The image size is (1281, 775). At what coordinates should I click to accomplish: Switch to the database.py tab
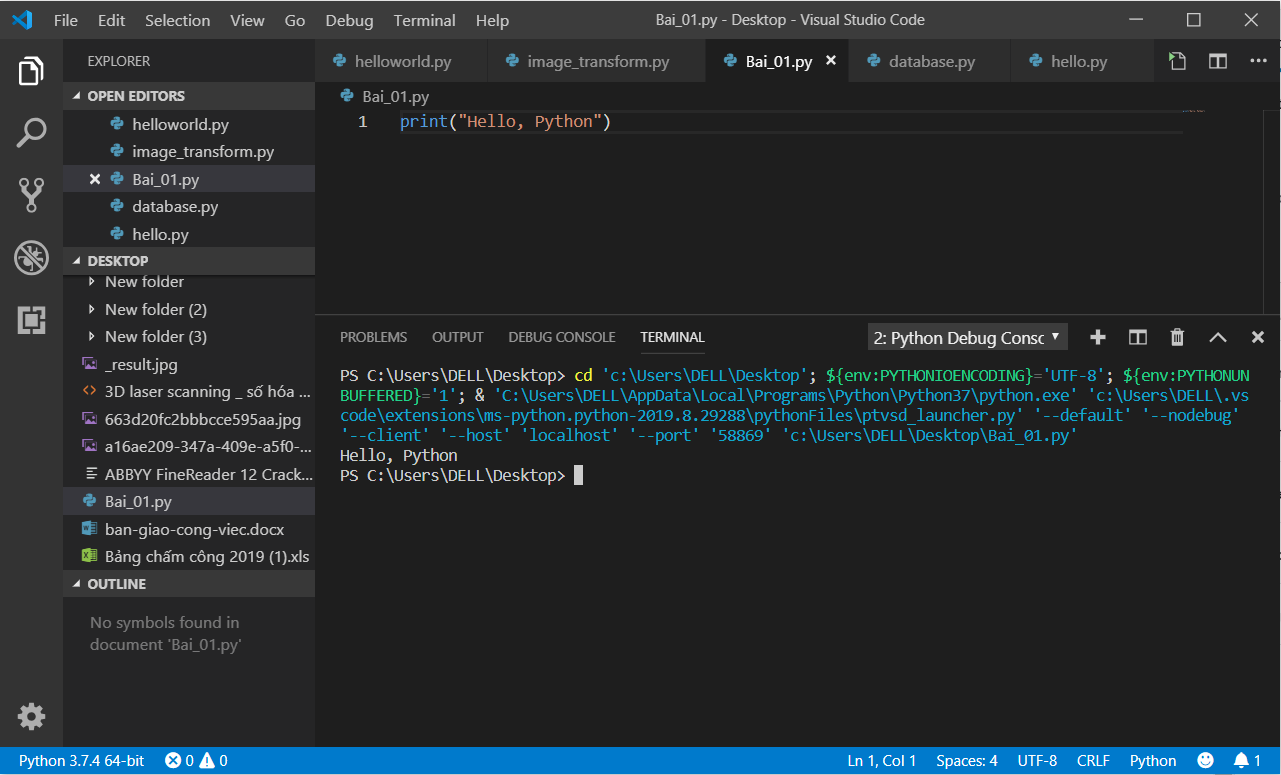pyautogui.click(x=931, y=61)
